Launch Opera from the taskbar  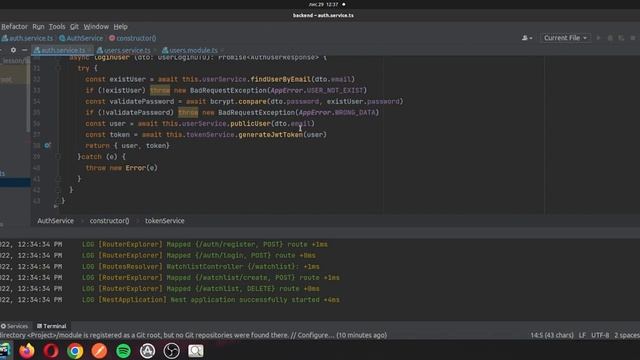click(x=51, y=351)
